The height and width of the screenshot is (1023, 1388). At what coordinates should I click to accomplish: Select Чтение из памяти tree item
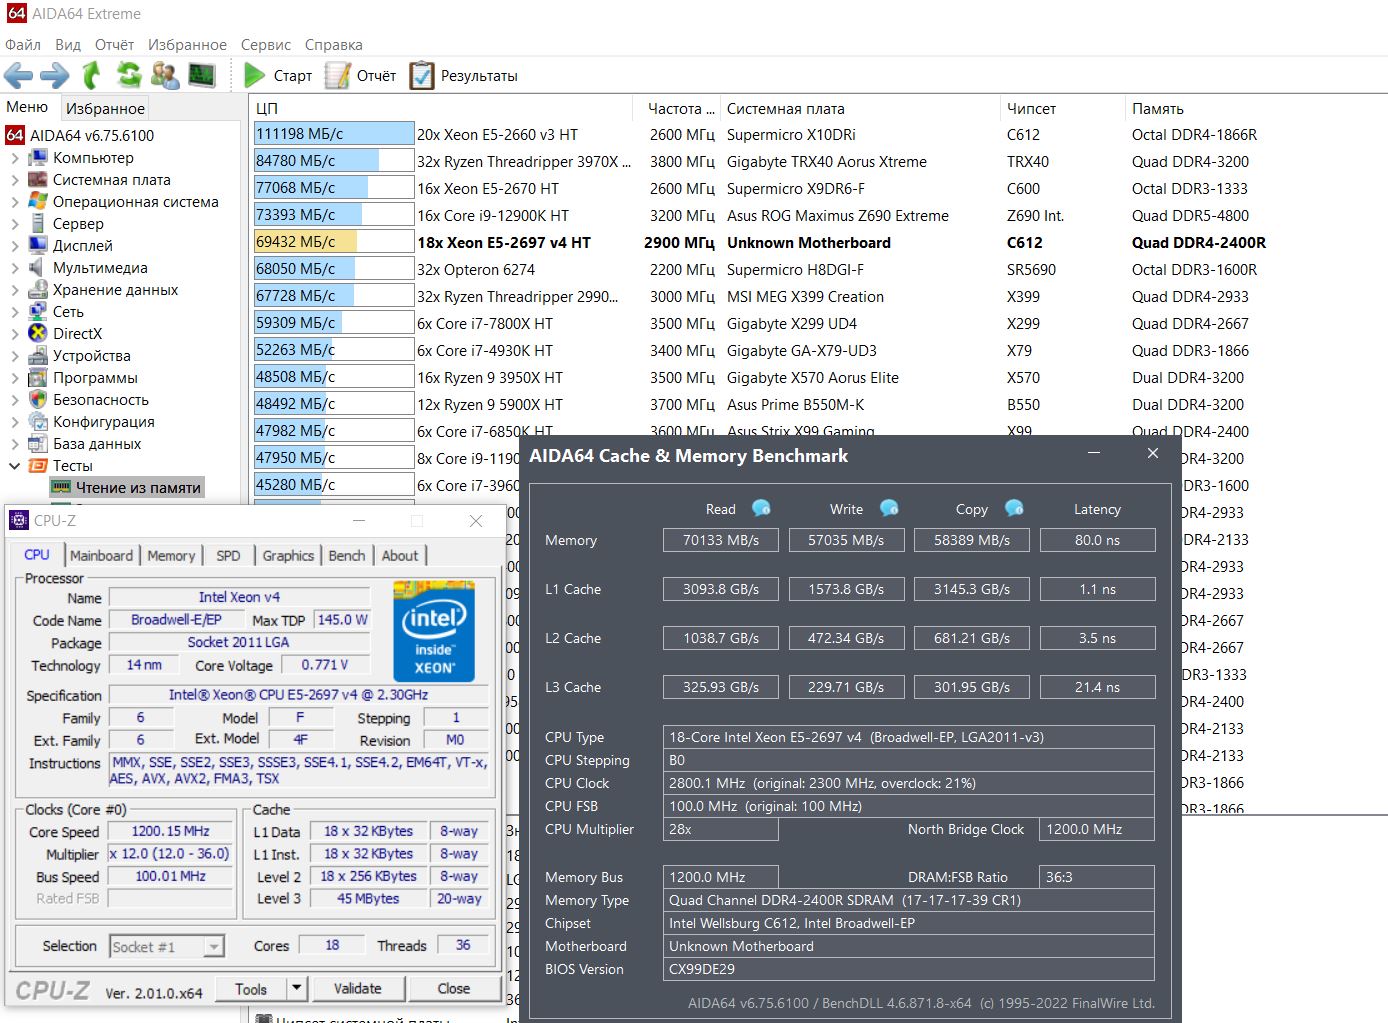pyautogui.click(x=138, y=488)
